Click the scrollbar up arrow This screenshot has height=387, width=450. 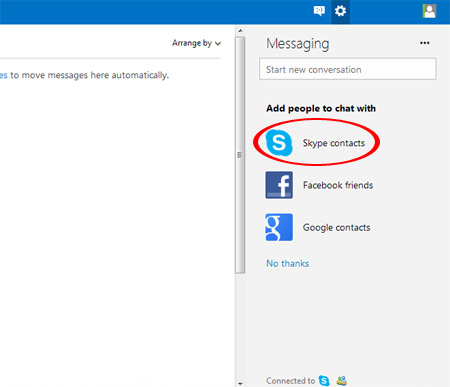[240, 31]
